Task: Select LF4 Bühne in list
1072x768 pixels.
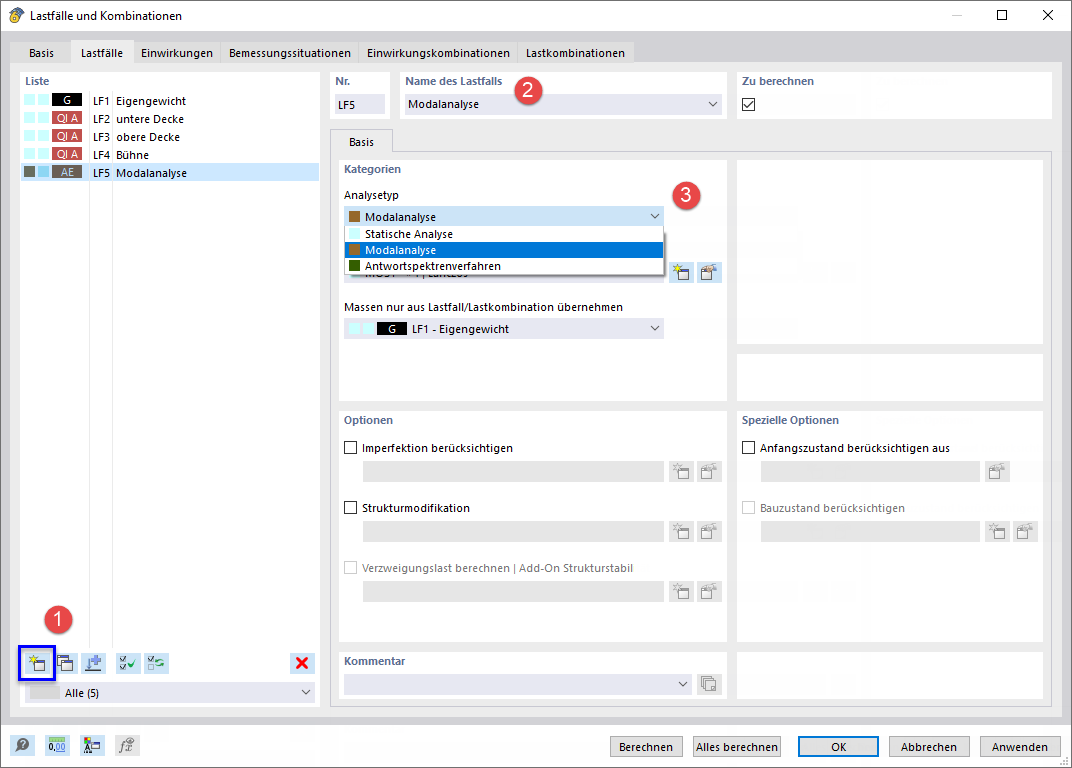Action: click(170, 155)
